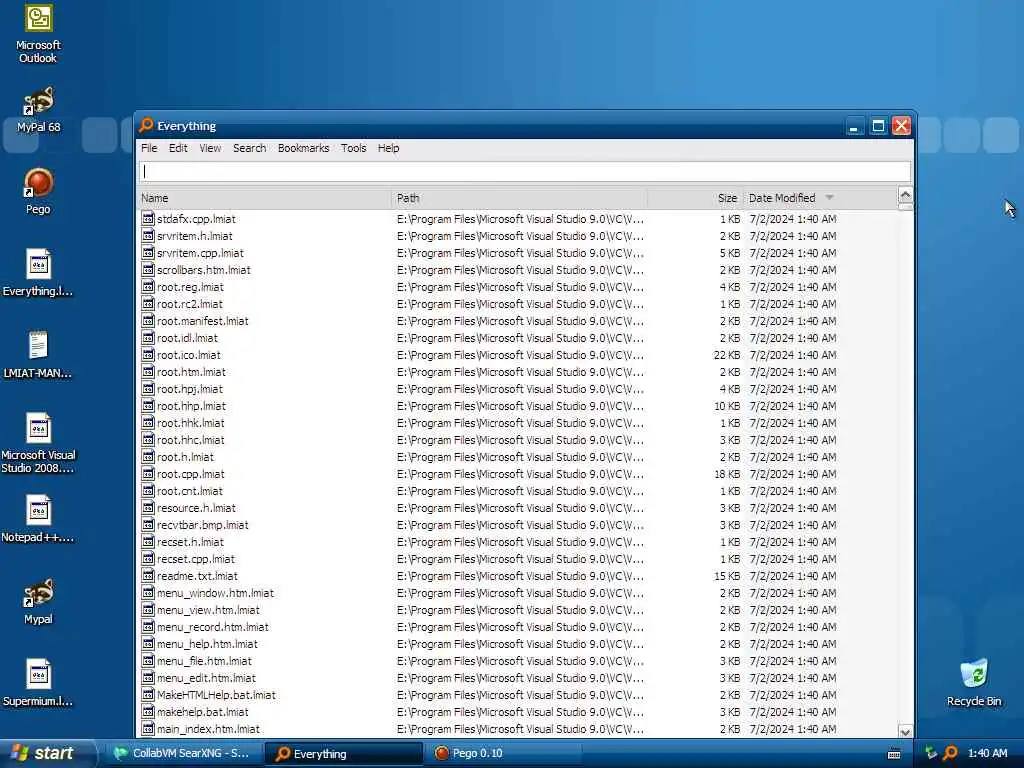Click the Everything taskbar button
The image size is (1024, 768).
(x=343, y=753)
